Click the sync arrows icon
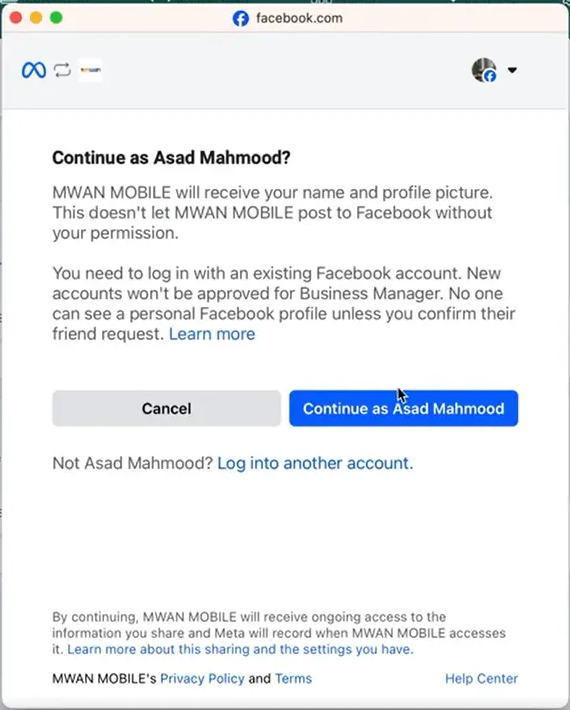 pyautogui.click(x=62, y=70)
